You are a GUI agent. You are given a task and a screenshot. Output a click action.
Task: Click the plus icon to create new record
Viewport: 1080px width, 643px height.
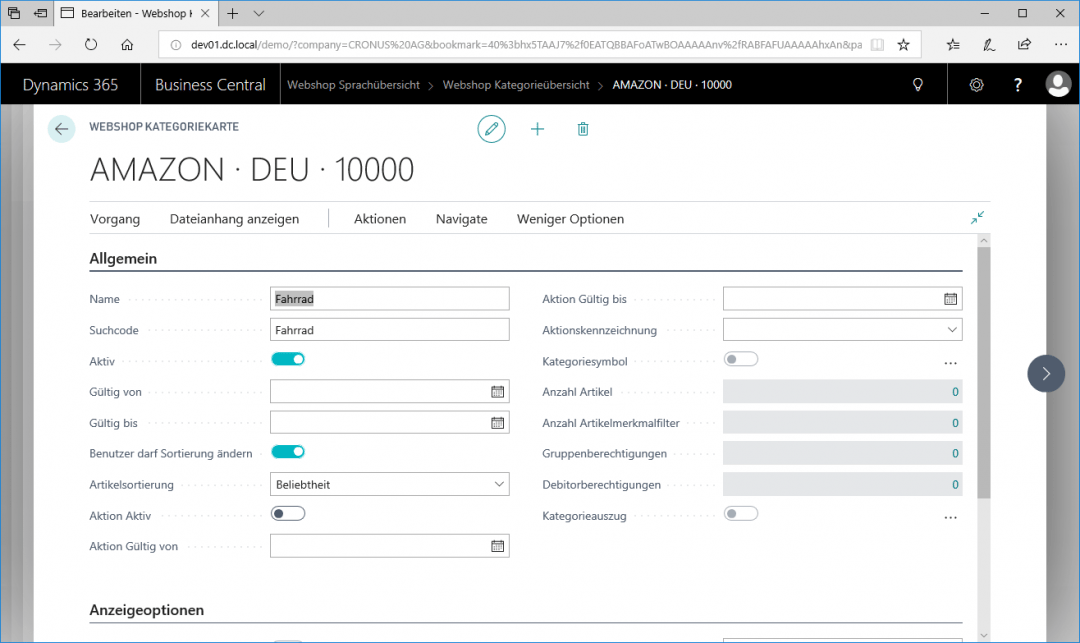pos(537,129)
